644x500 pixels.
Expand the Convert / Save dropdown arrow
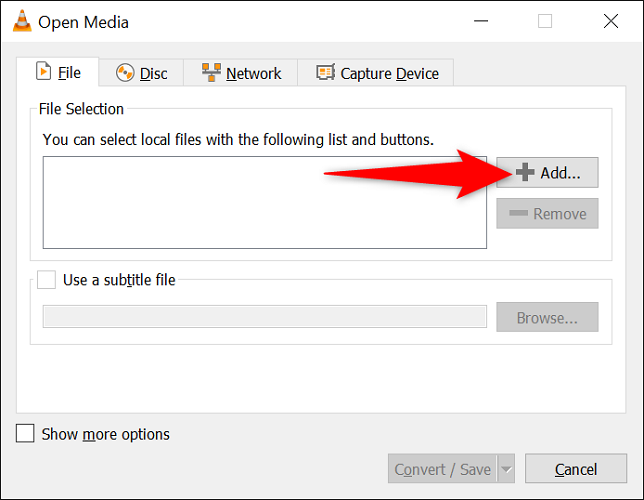[506, 469]
